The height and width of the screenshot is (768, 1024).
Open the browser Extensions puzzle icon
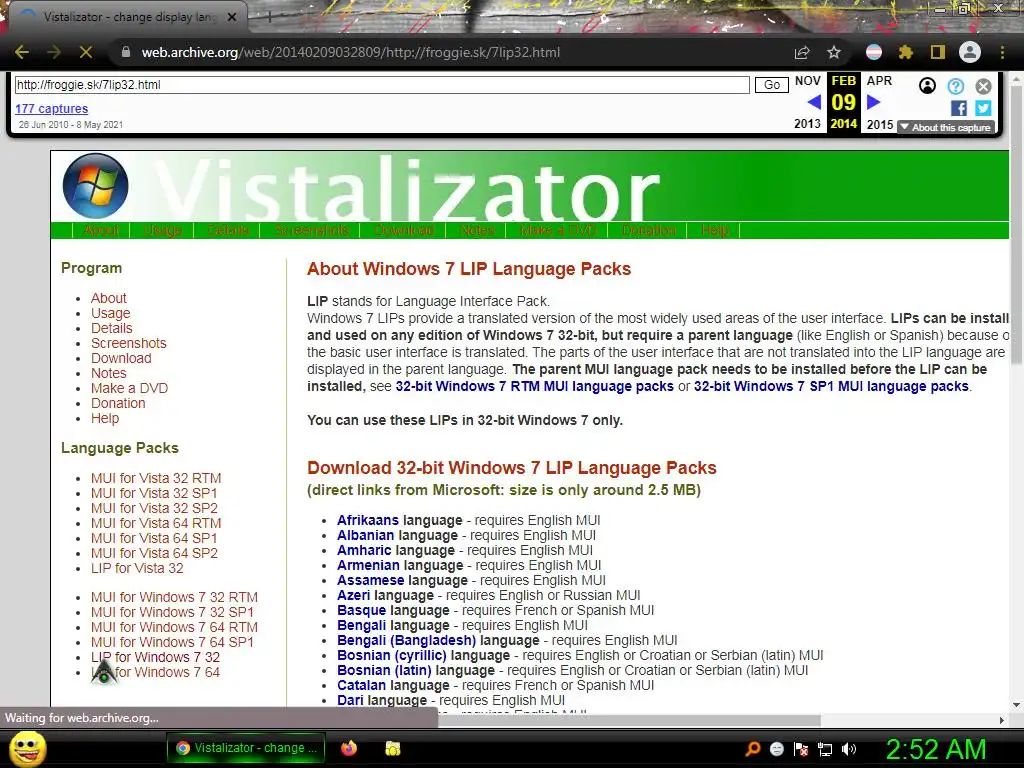coord(905,52)
